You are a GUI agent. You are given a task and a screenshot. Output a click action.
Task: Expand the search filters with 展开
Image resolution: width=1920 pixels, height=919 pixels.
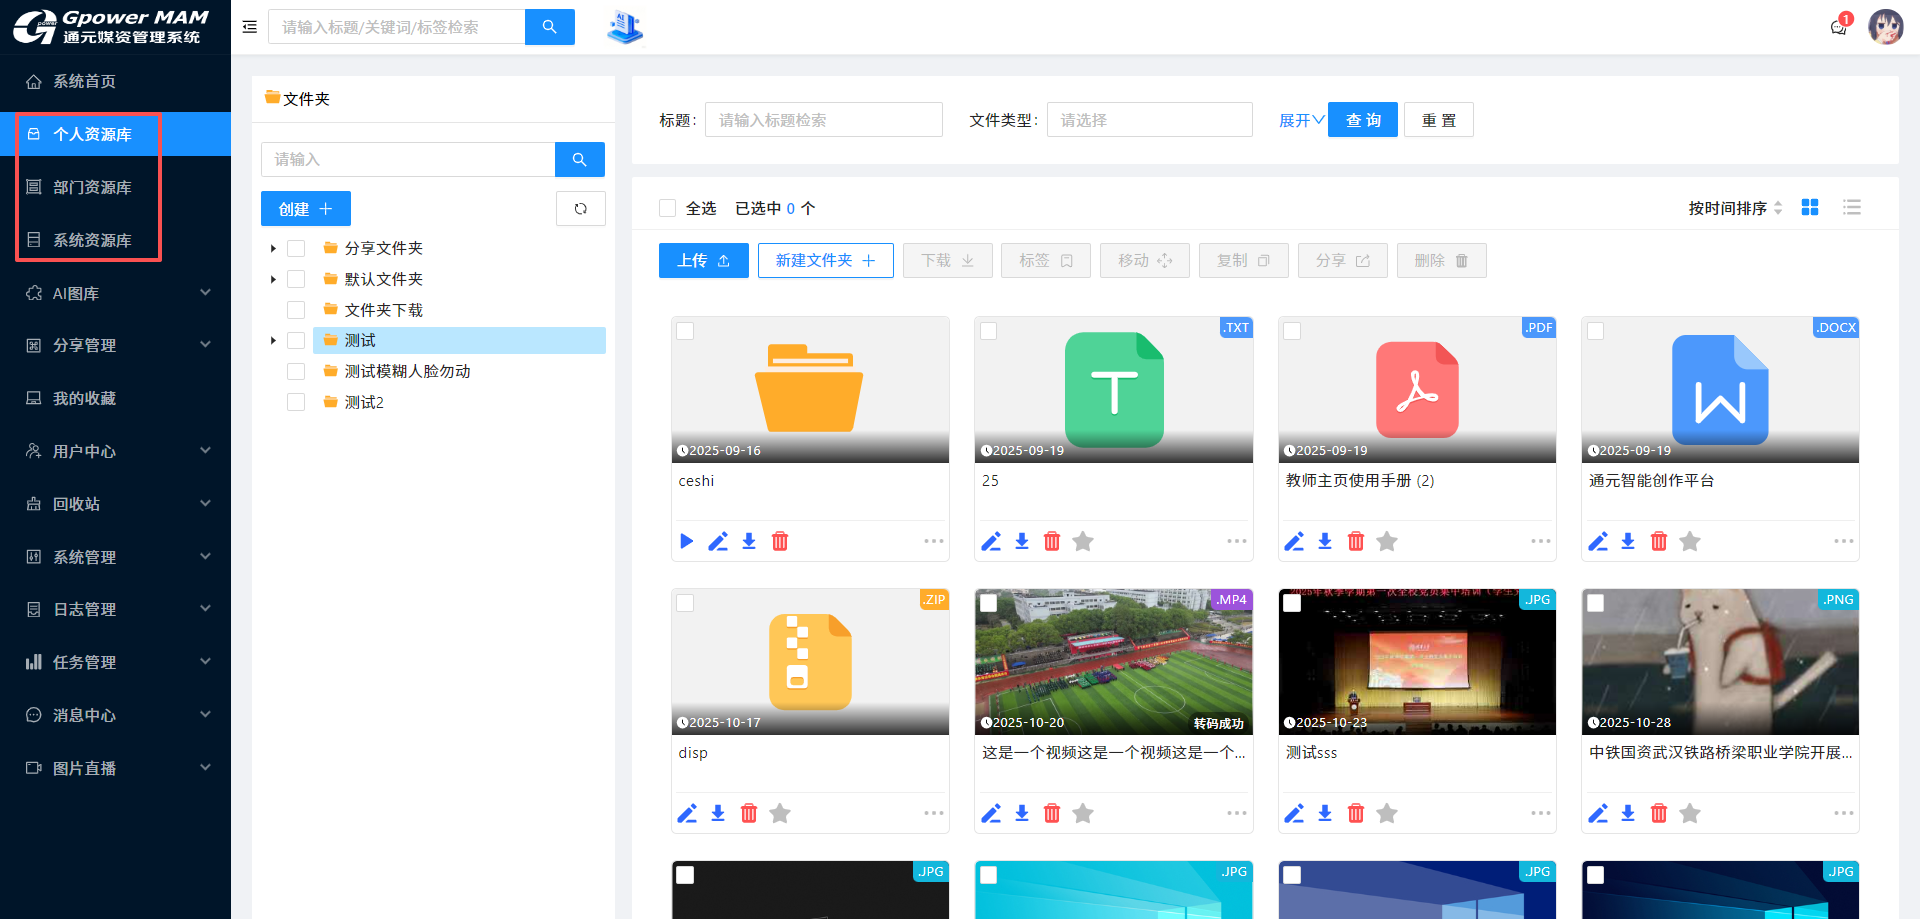pyautogui.click(x=1299, y=119)
